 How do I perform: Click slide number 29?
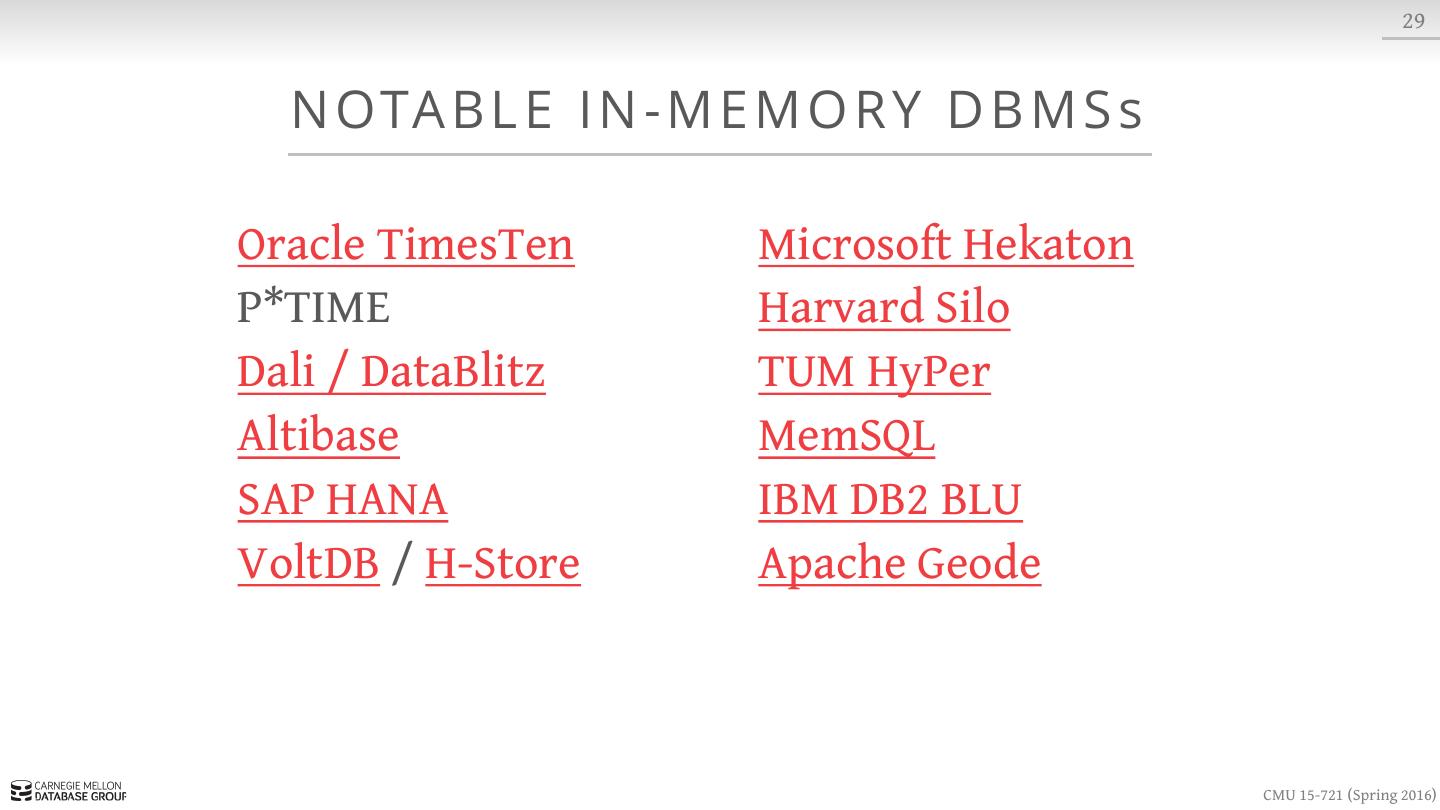pyautogui.click(x=1413, y=21)
